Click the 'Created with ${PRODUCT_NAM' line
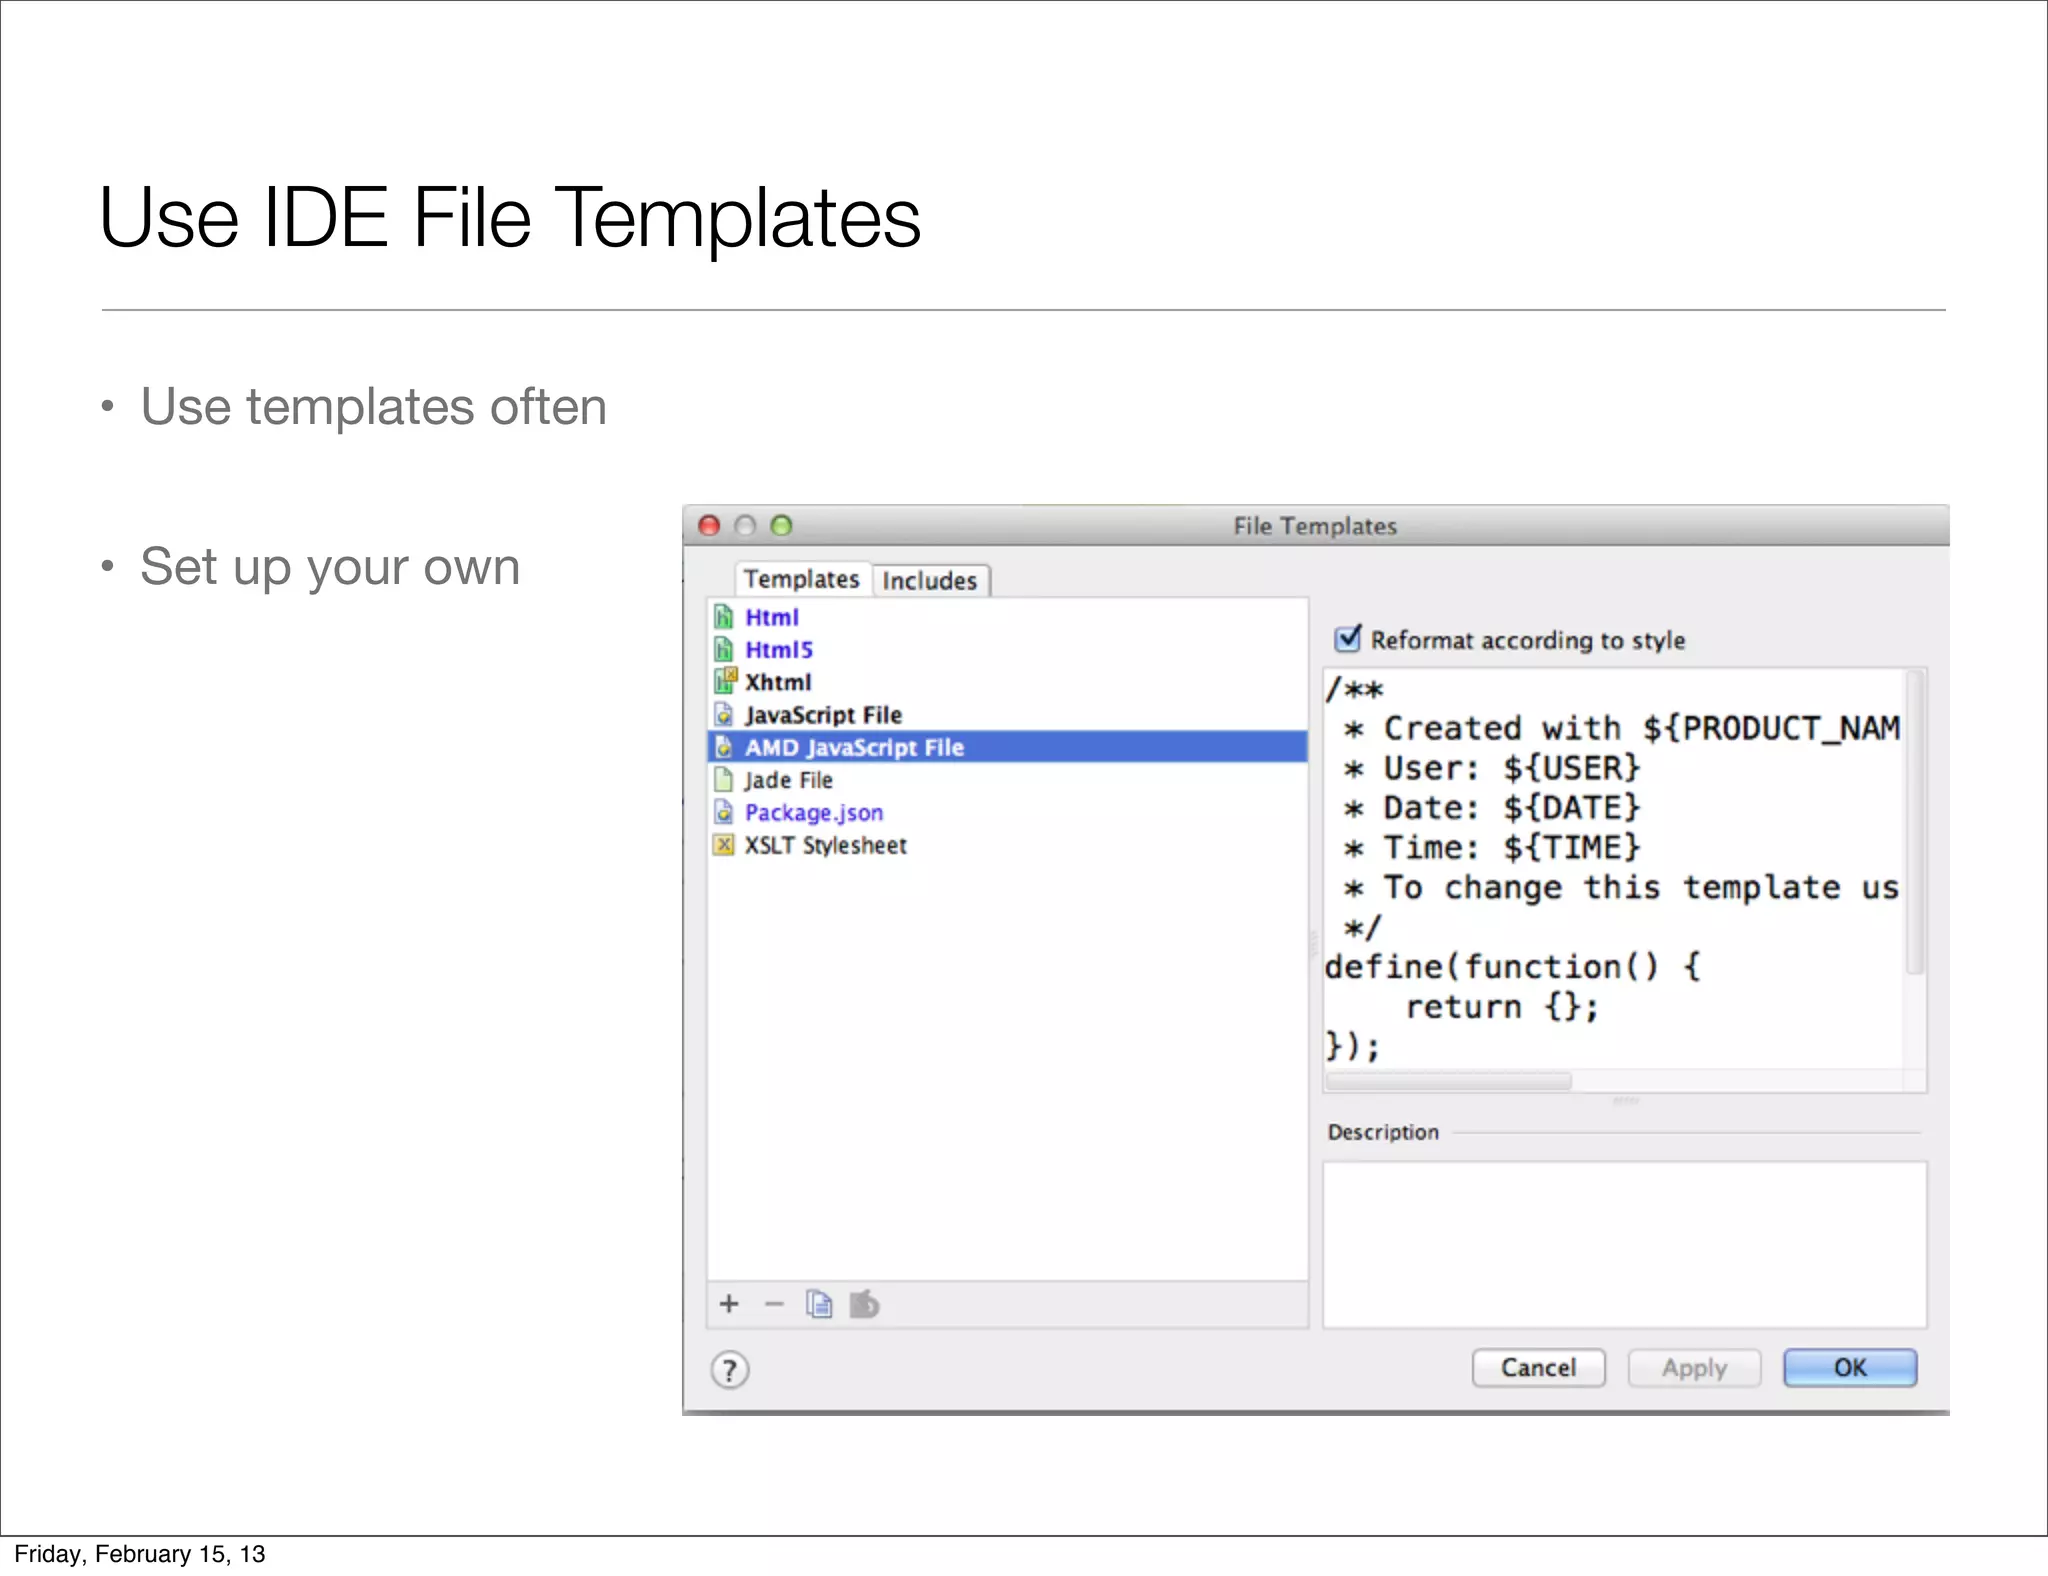This screenshot has width=2048, height=1576. click(1621, 728)
